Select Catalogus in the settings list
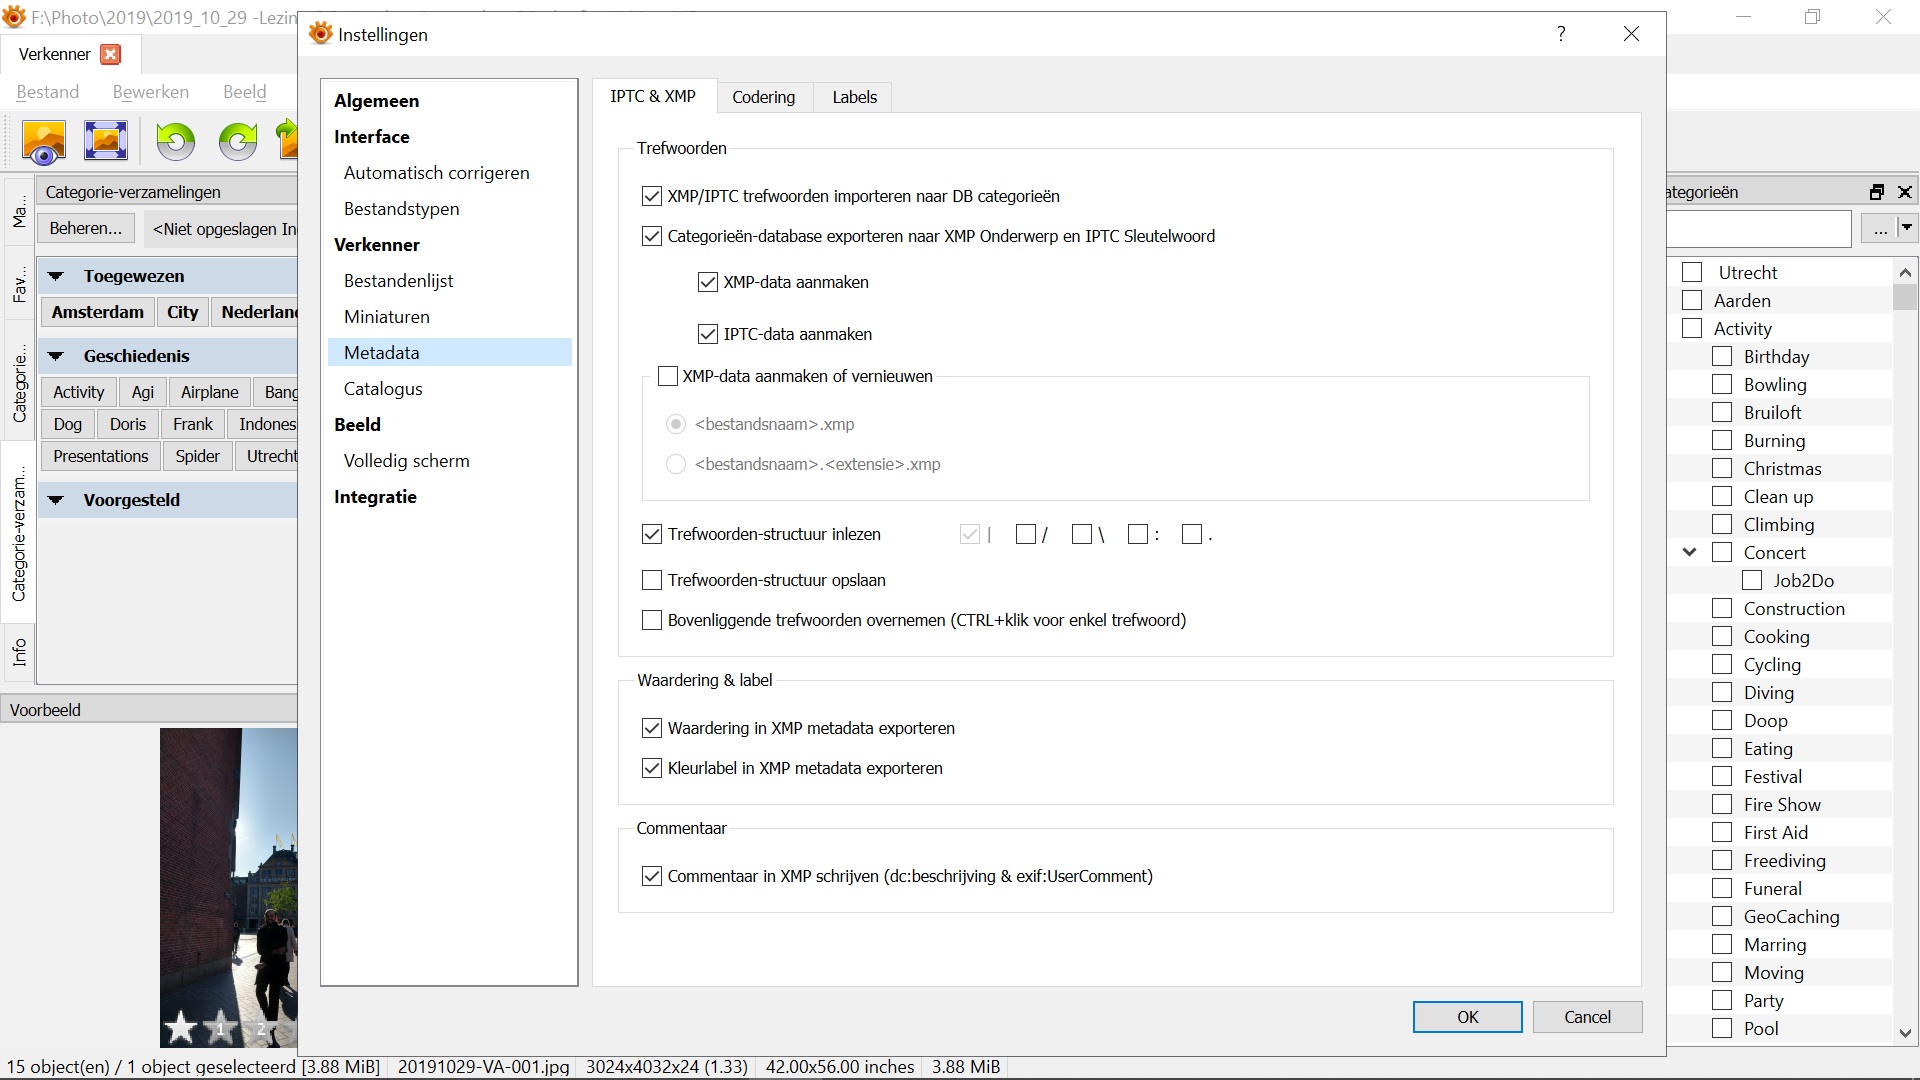 point(383,389)
